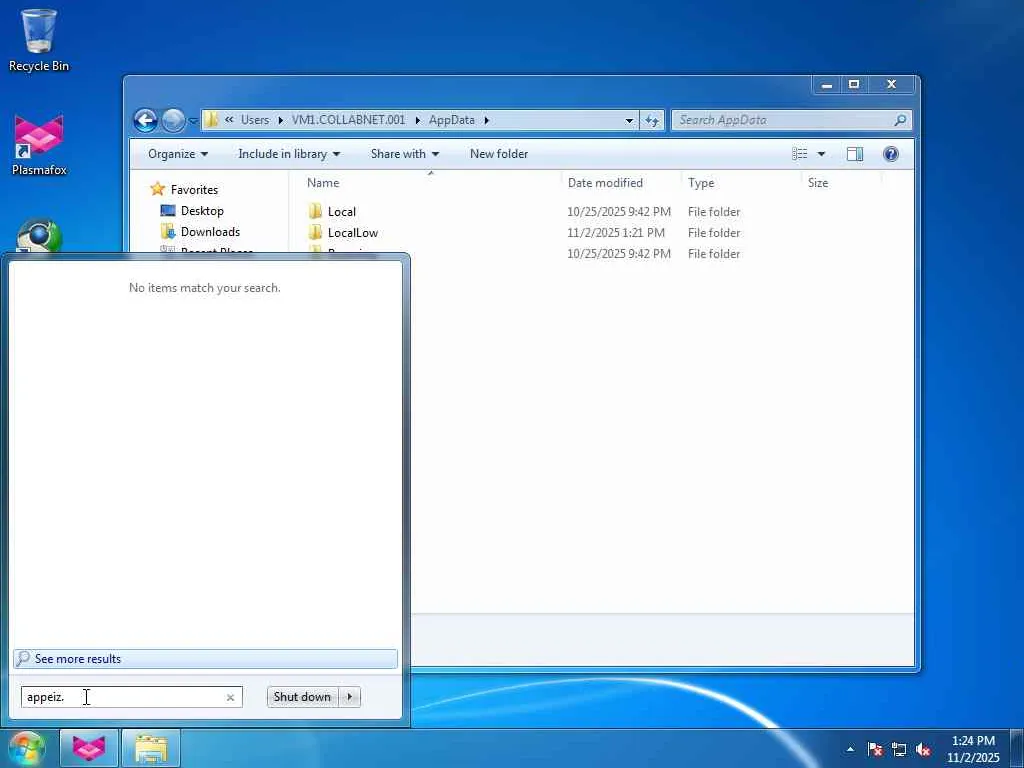The image size is (1024, 768).
Task: Open the view options dropdown arrow
Action: click(822, 154)
